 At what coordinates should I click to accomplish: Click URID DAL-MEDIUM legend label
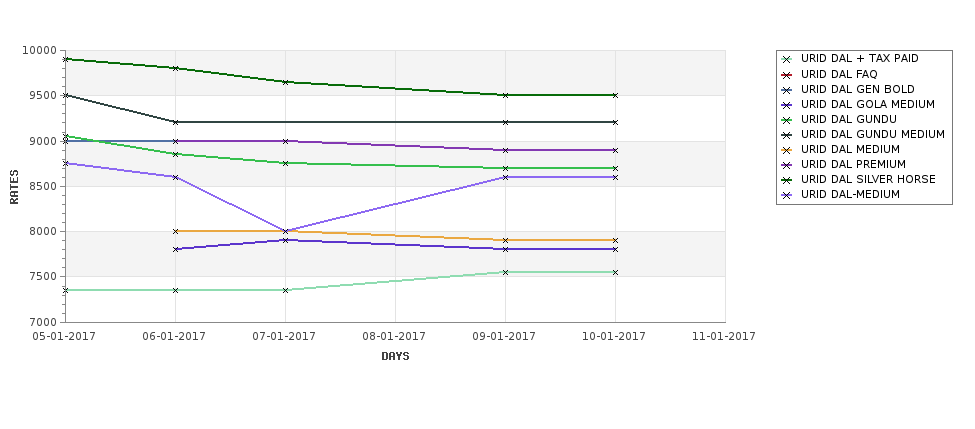point(850,194)
